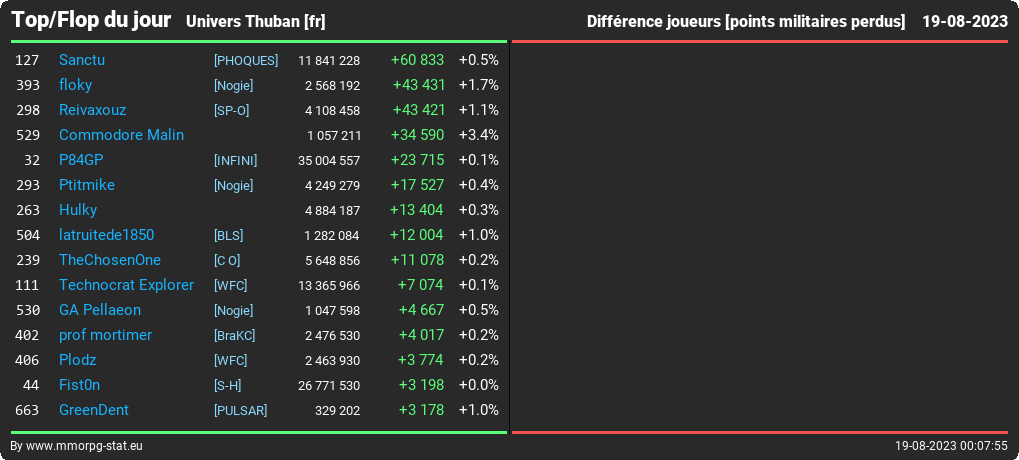Viewport: 1019px width, 460px height.
Task: Open the [PHOQUES] alliance tag
Action: coord(246,60)
